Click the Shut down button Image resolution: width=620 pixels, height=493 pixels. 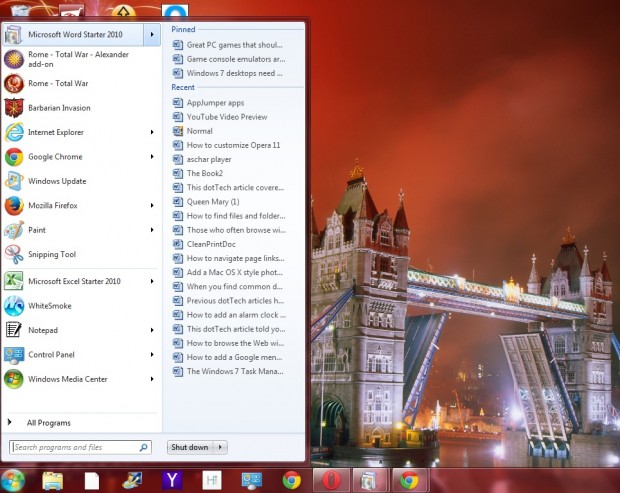pos(190,447)
